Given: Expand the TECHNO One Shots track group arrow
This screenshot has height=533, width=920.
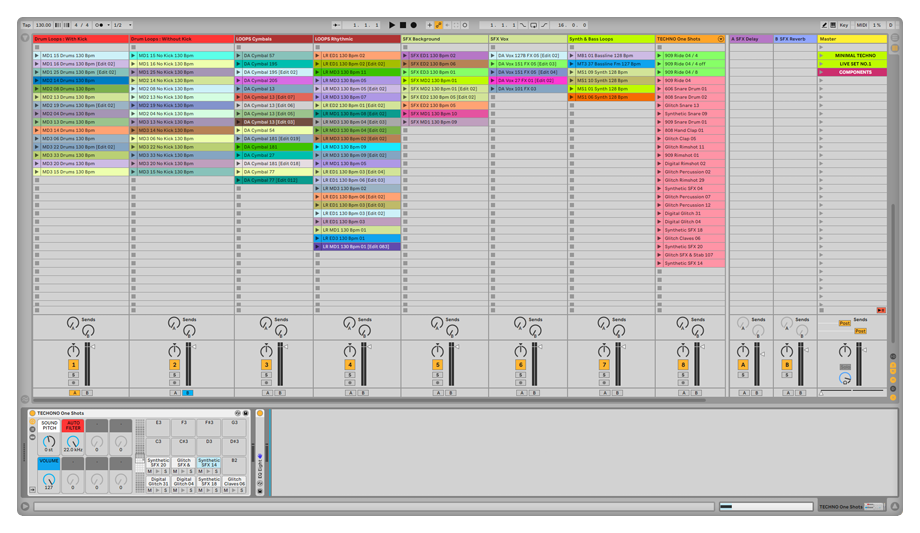Looking at the screenshot, I should (721, 39).
